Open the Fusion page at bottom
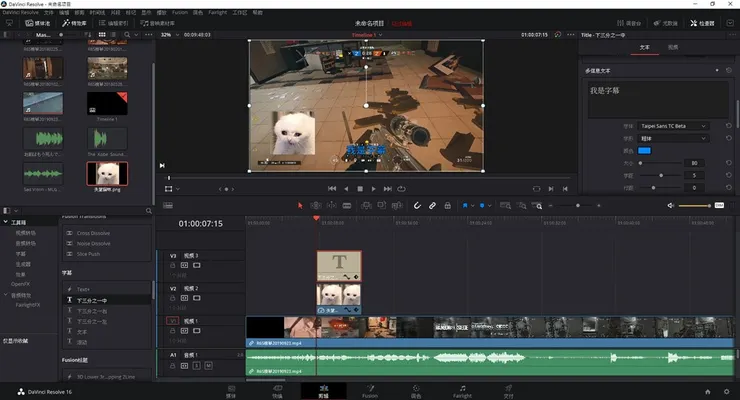740x400 pixels. point(368,390)
